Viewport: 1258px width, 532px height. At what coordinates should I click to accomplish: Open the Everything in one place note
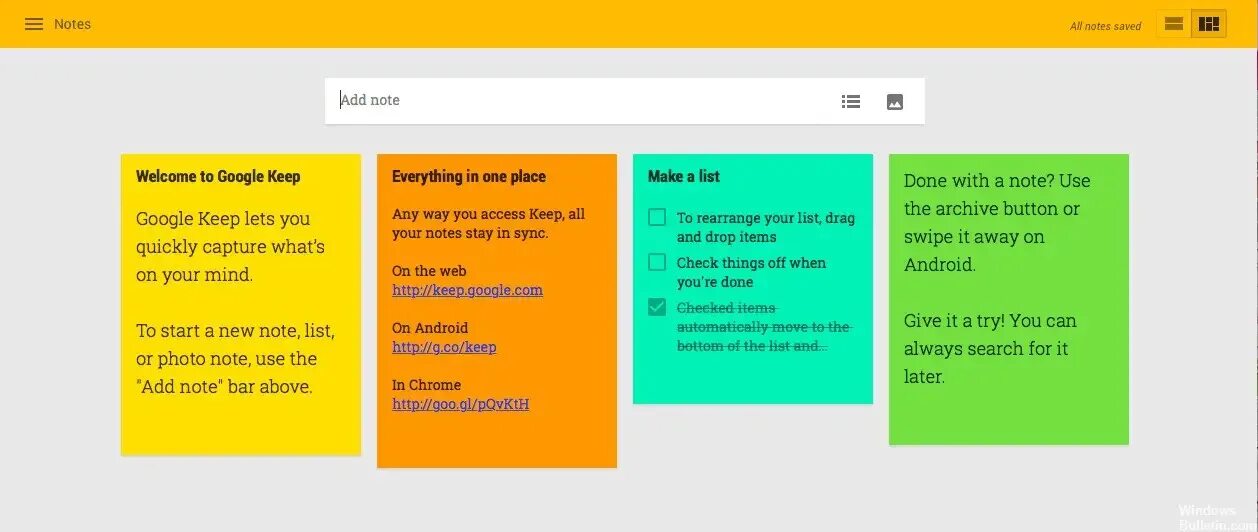click(x=497, y=311)
